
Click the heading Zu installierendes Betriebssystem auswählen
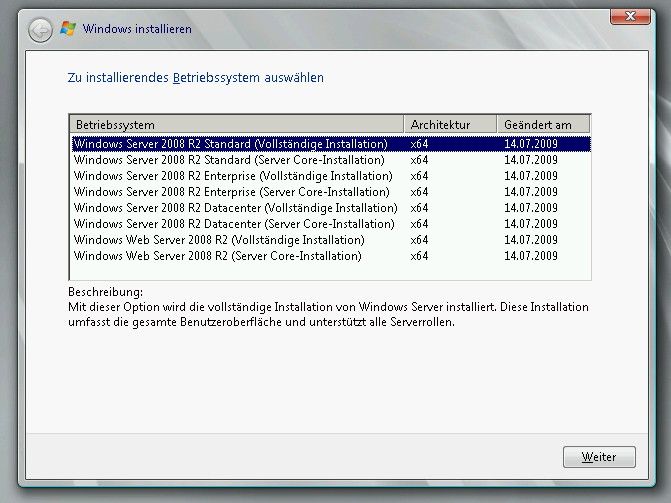[x=196, y=78]
